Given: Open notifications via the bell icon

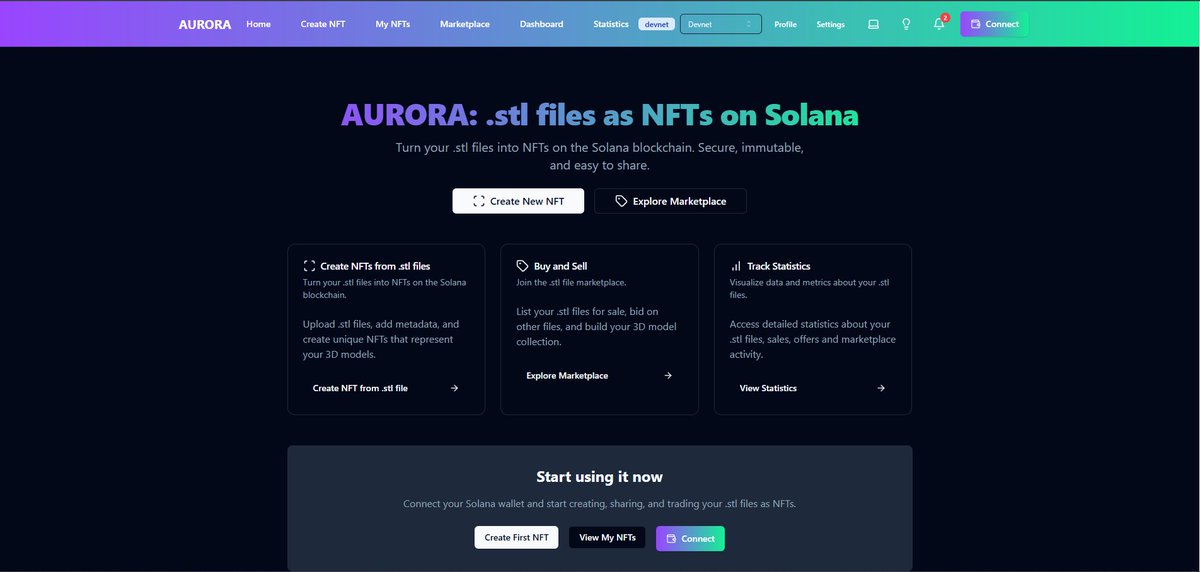Looking at the screenshot, I should [939, 24].
